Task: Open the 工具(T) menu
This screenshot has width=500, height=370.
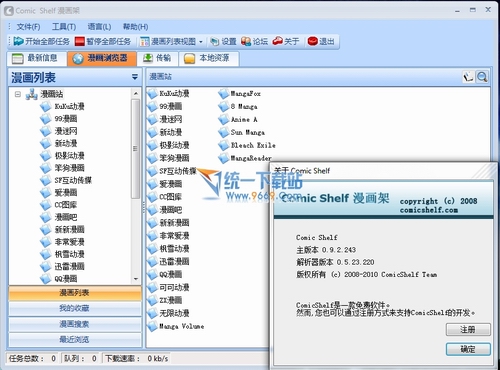Action: click(64, 27)
